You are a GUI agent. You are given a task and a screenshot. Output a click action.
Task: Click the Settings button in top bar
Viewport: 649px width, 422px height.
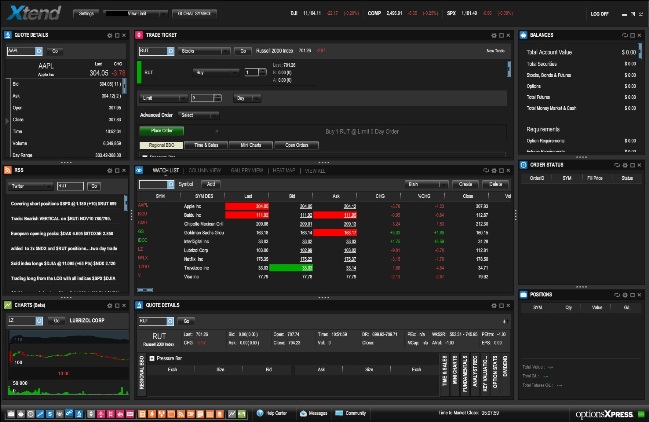86,14
